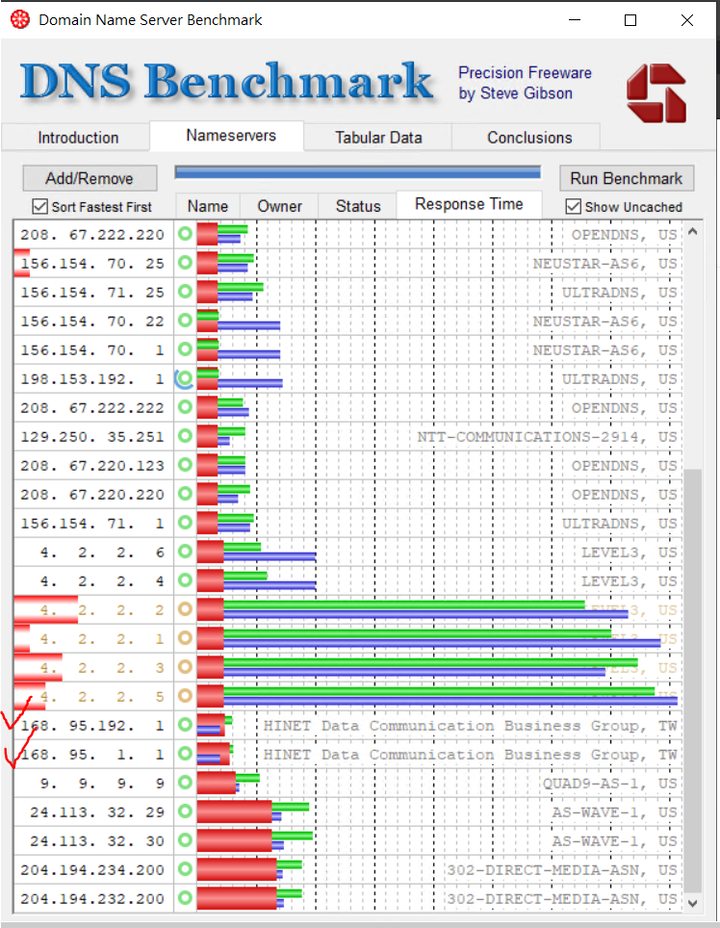Click the QUAD9-AS-1, US owner label
720x928 pixels.
tap(610, 783)
